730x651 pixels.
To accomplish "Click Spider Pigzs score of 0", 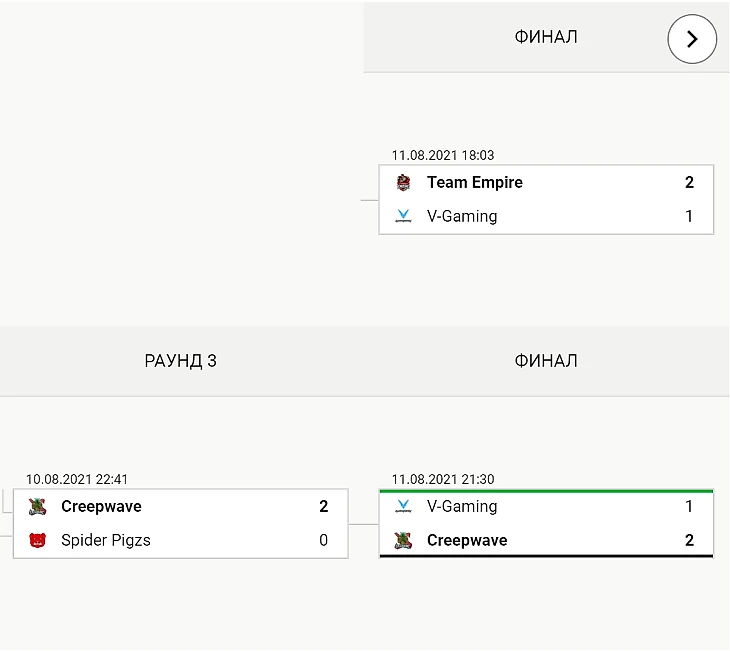I will pos(323,541).
